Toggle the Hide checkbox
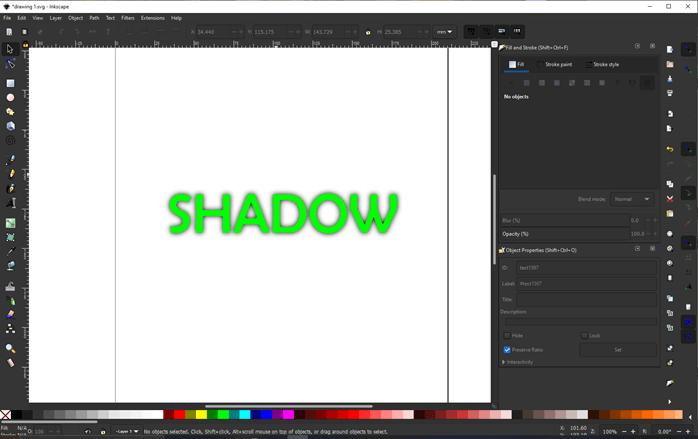The height and width of the screenshot is (439, 698). tap(507, 335)
